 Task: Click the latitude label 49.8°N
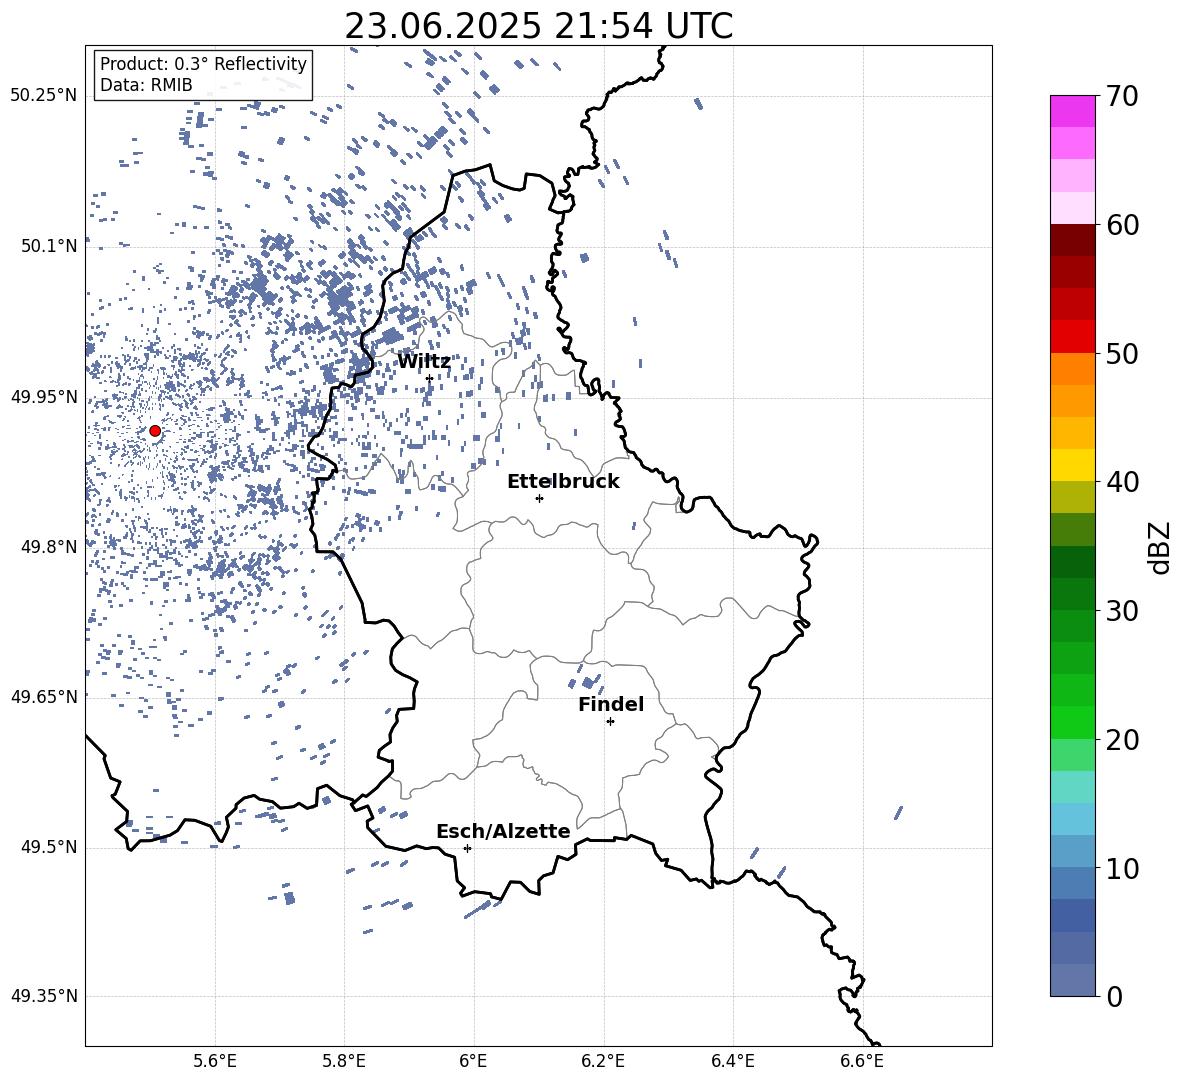(49, 547)
